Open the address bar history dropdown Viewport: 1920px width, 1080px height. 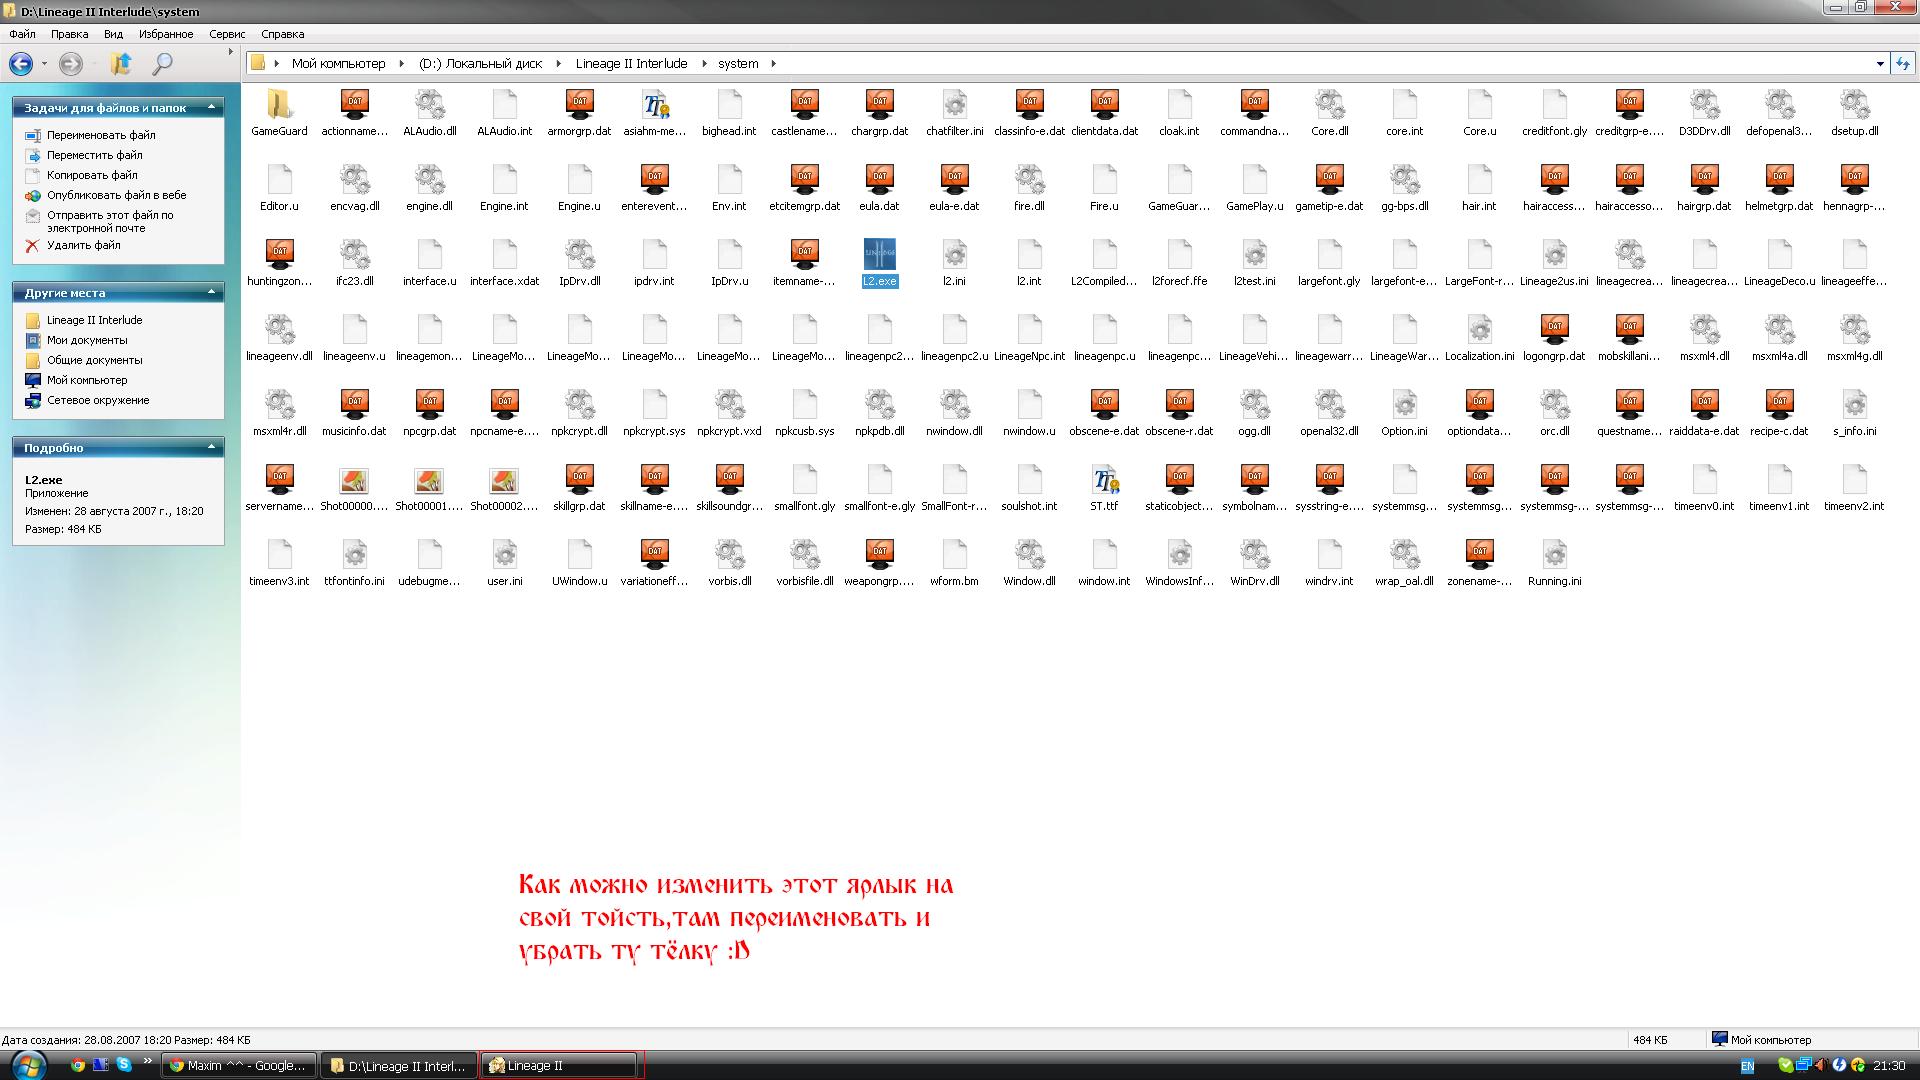(1880, 63)
